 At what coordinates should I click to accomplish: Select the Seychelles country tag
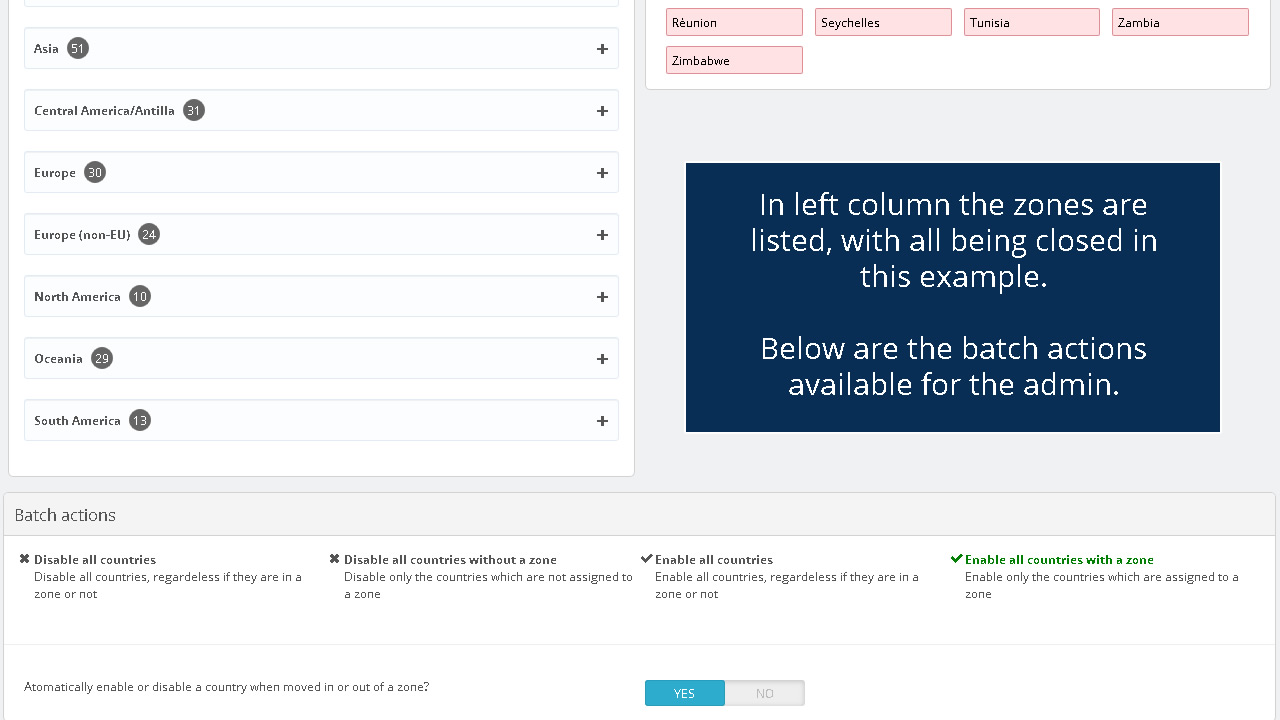(x=883, y=22)
